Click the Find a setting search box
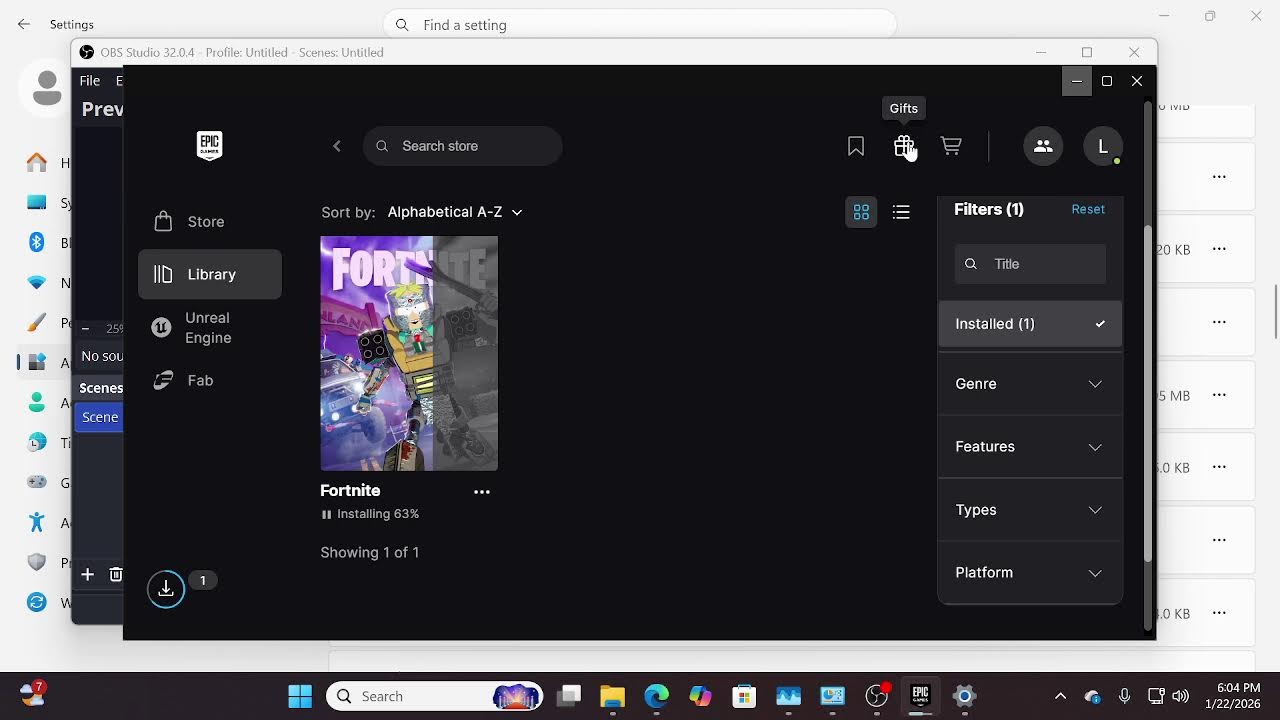Image resolution: width=1280 pixels, height=720 pixels. 640,24
